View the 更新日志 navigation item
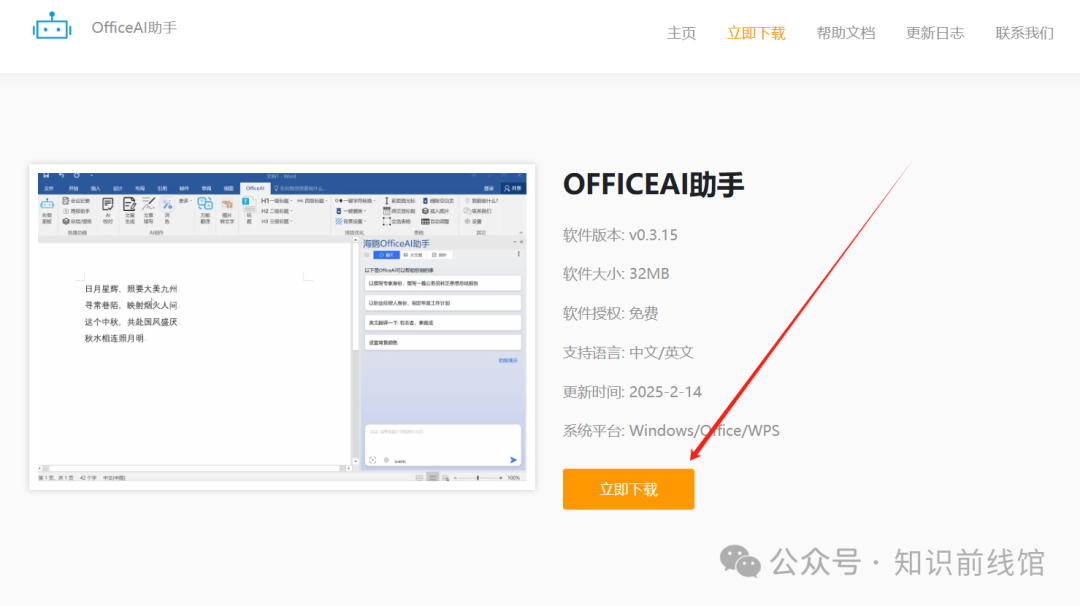 click(935, 33)
